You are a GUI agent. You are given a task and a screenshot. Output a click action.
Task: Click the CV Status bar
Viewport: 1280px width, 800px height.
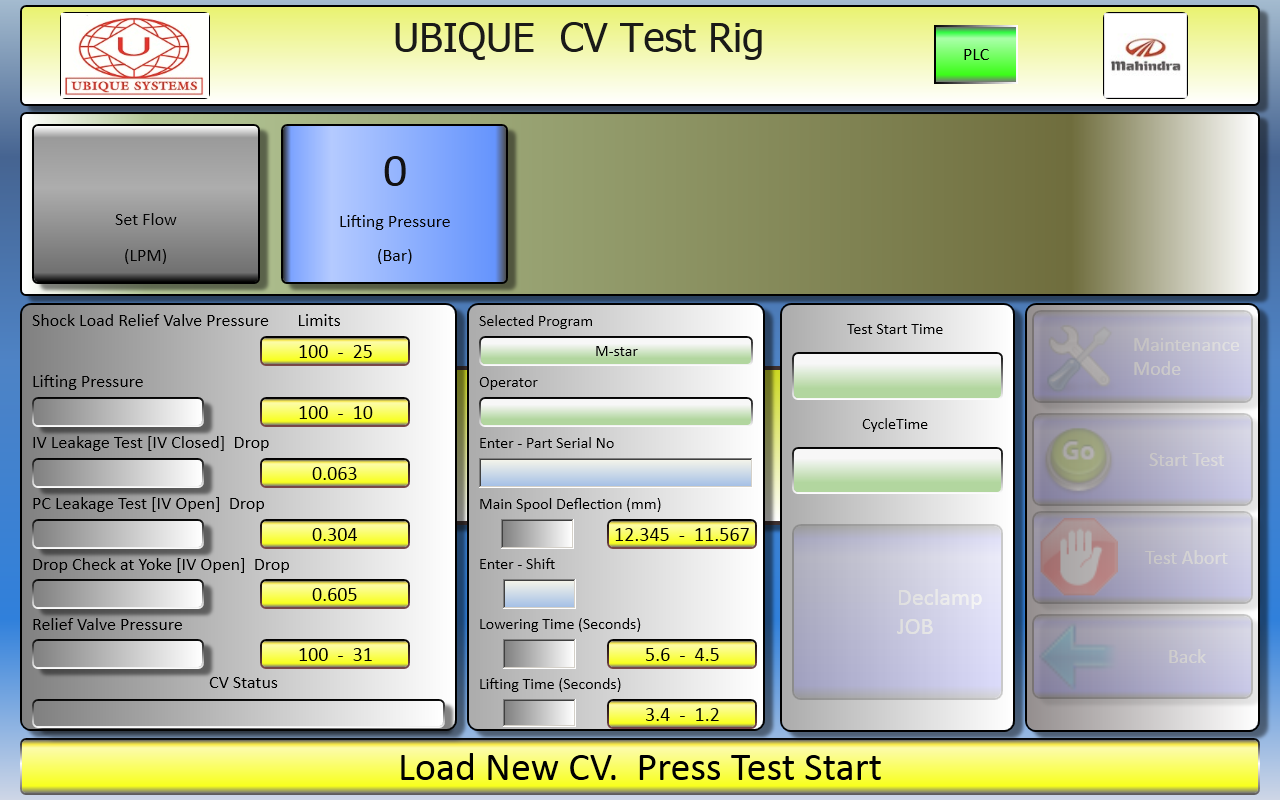click(238, 714)
